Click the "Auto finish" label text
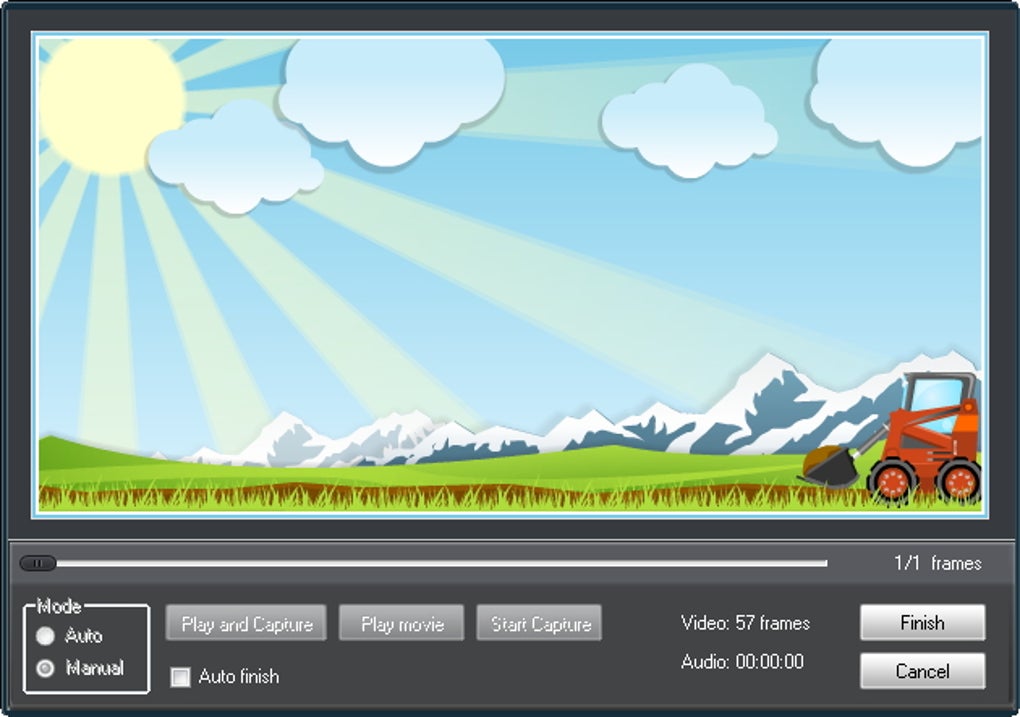The width and height of the screenshot is (1020, 717). tap(238, 677)
